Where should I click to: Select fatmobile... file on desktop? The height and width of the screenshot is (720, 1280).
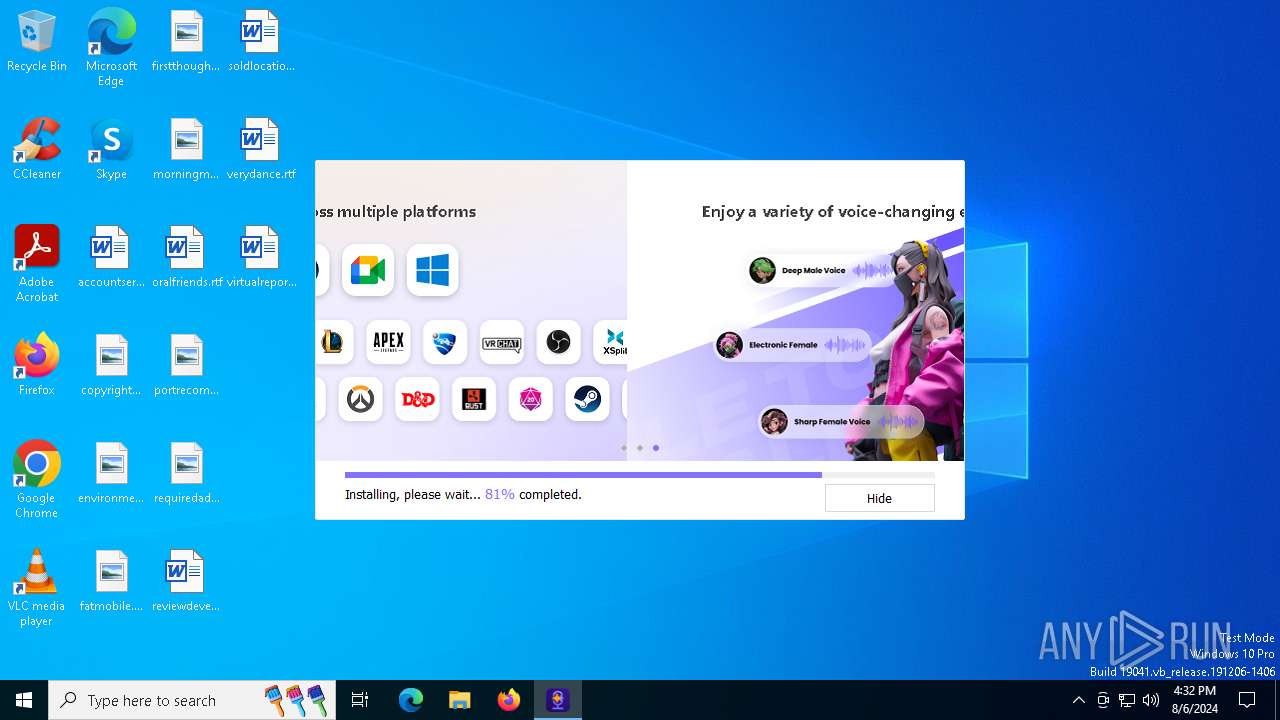tap(111, 582)
